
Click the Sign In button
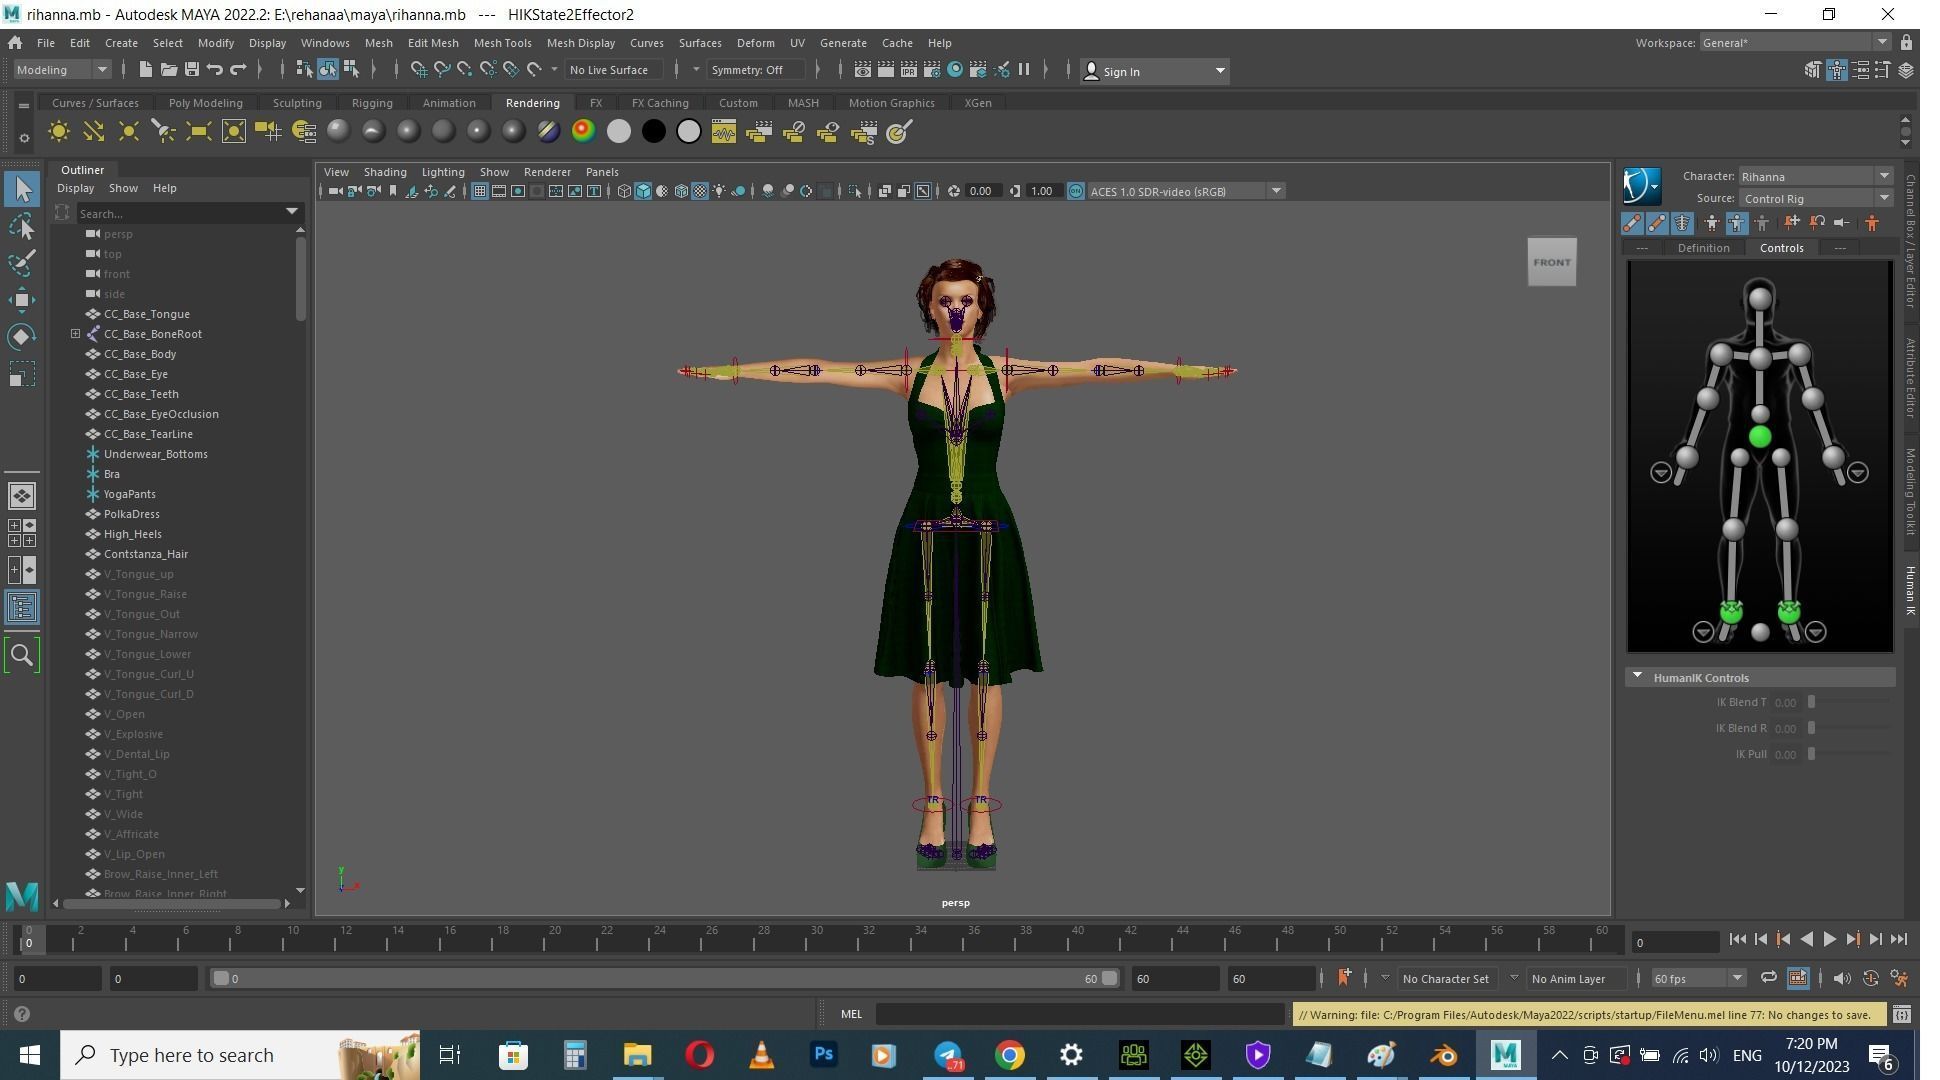1154,71
